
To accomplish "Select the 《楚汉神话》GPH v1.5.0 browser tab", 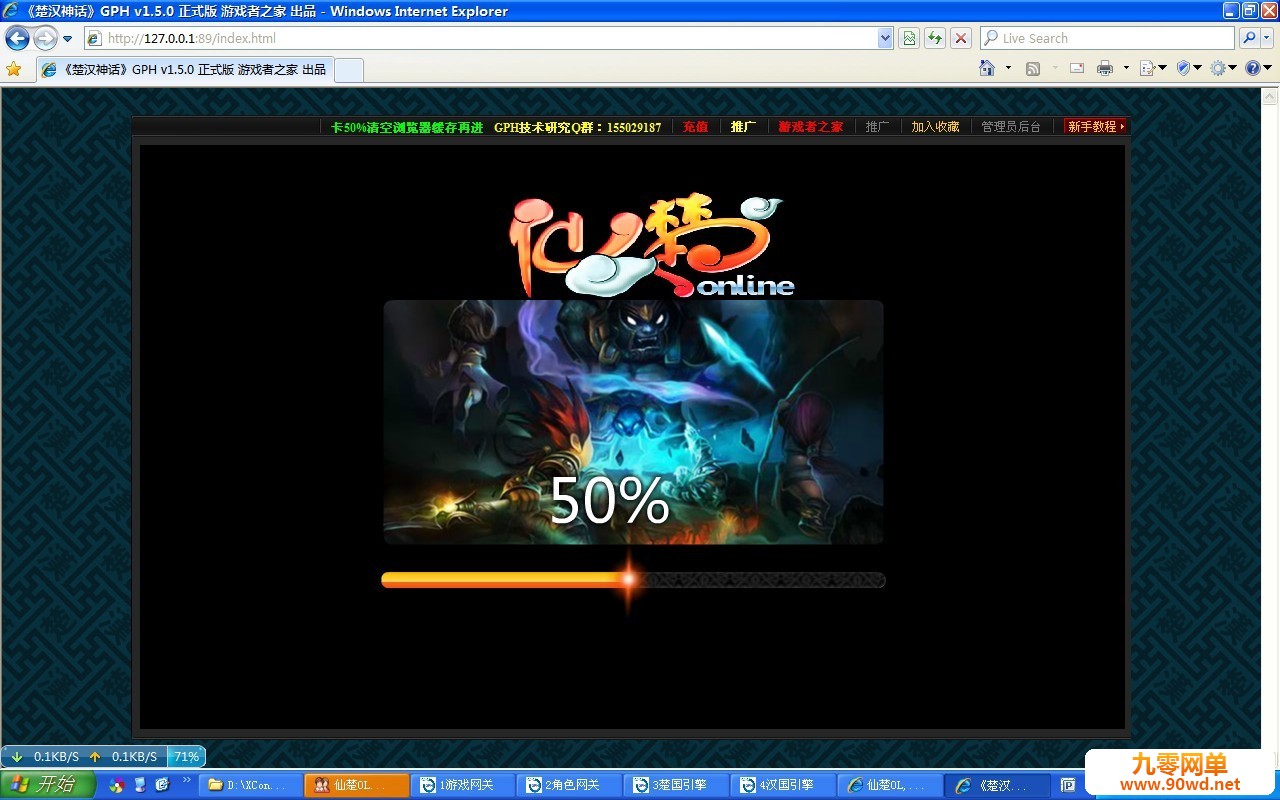I will point(184,70).
